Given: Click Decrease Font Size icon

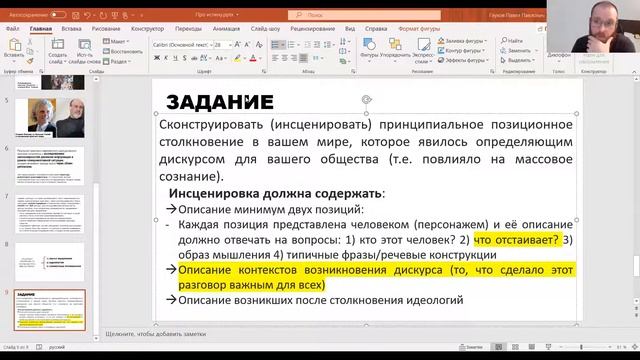Looking at the screenshot, I should pyautogui.click(x=247, y=44).
